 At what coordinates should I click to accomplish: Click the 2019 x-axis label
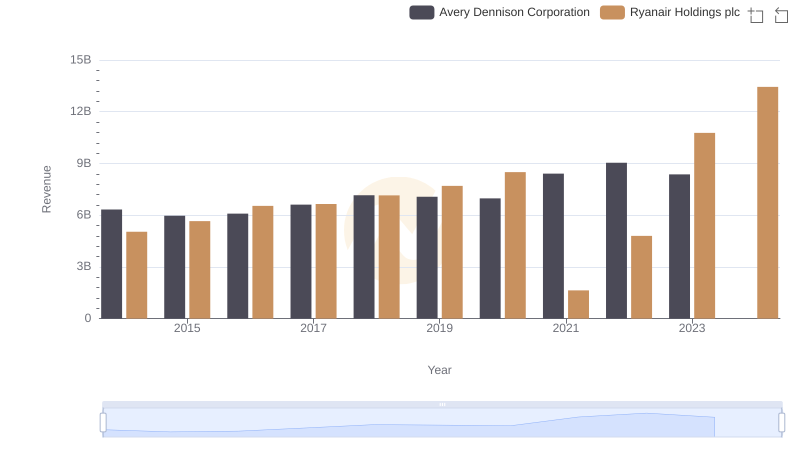(x=439, y=328)
